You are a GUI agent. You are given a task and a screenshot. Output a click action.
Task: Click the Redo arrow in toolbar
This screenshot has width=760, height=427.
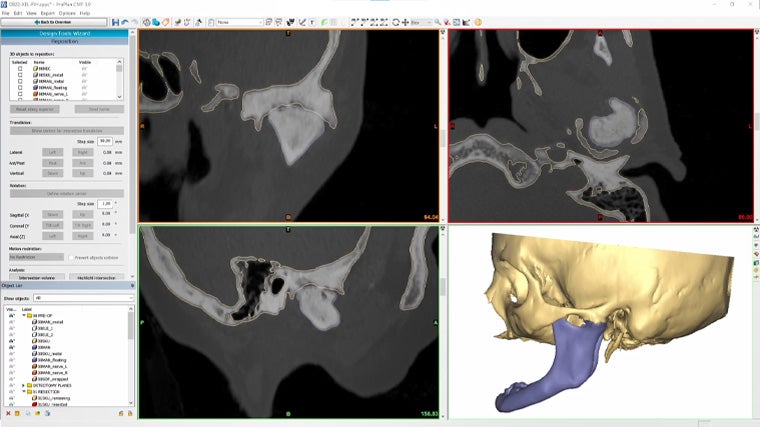(134, 22)
